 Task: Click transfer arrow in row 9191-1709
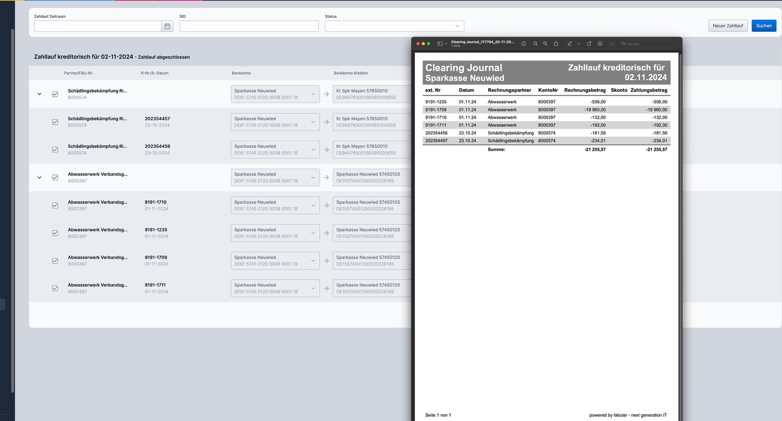coord(326,260)
